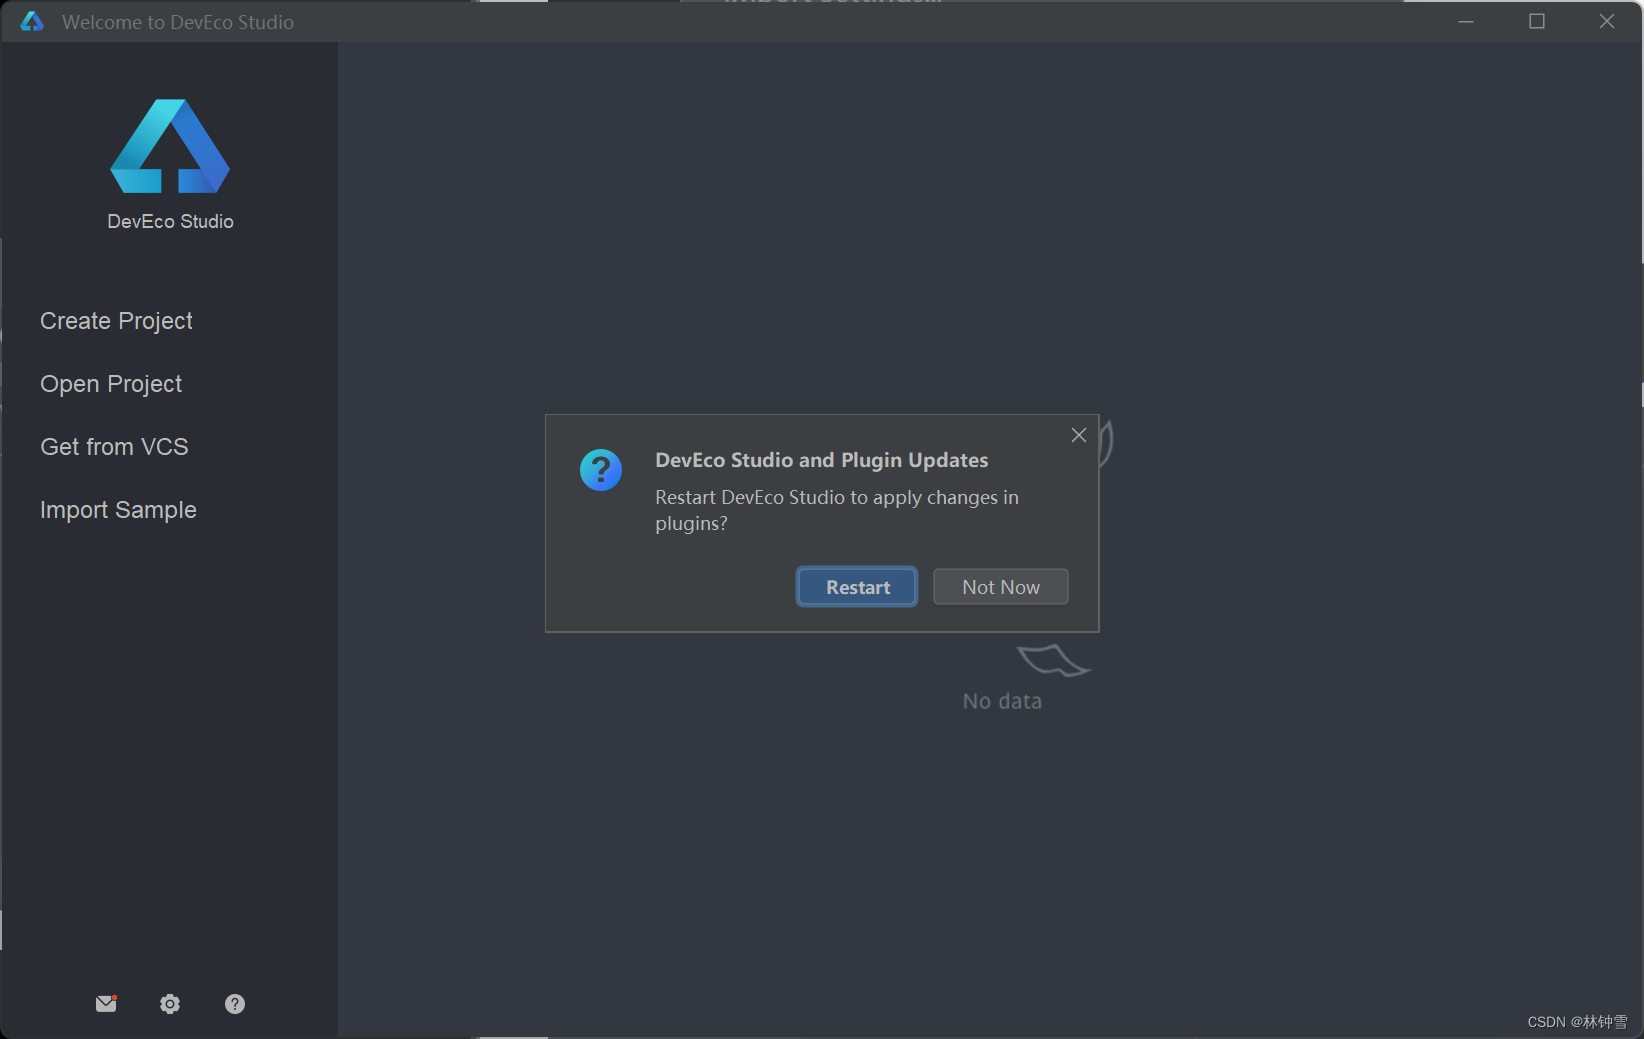The width and height of the screenshot is (1644, 1039).
Task: Select Open Project
Action: pyautogui.click(x=111, y=384)
